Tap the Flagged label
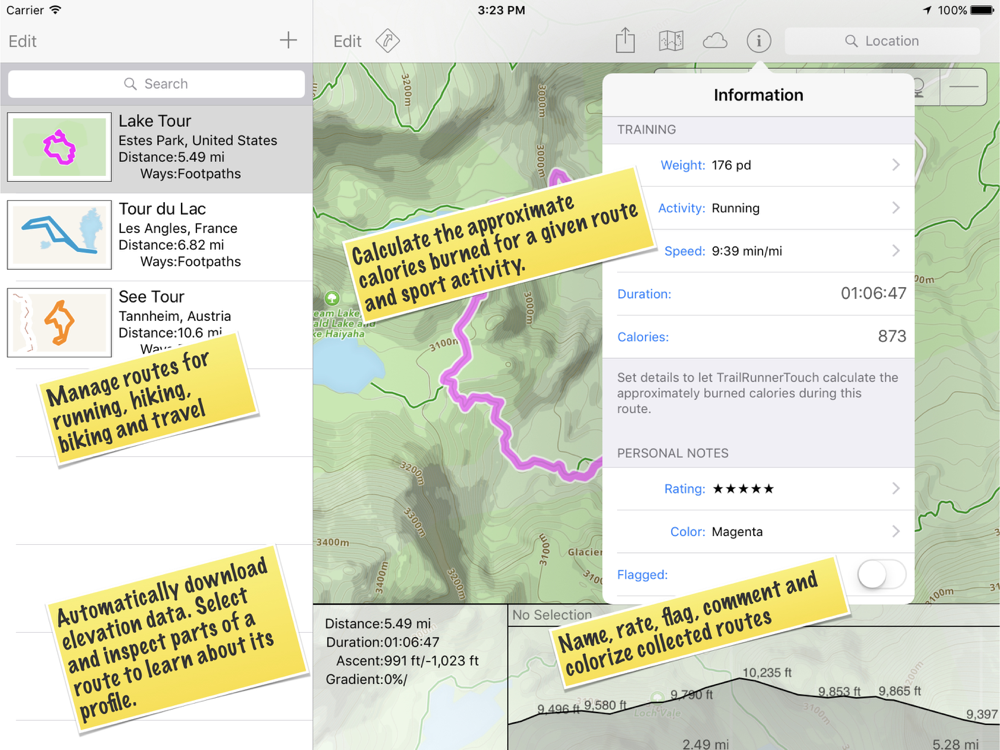 point(642,575)
